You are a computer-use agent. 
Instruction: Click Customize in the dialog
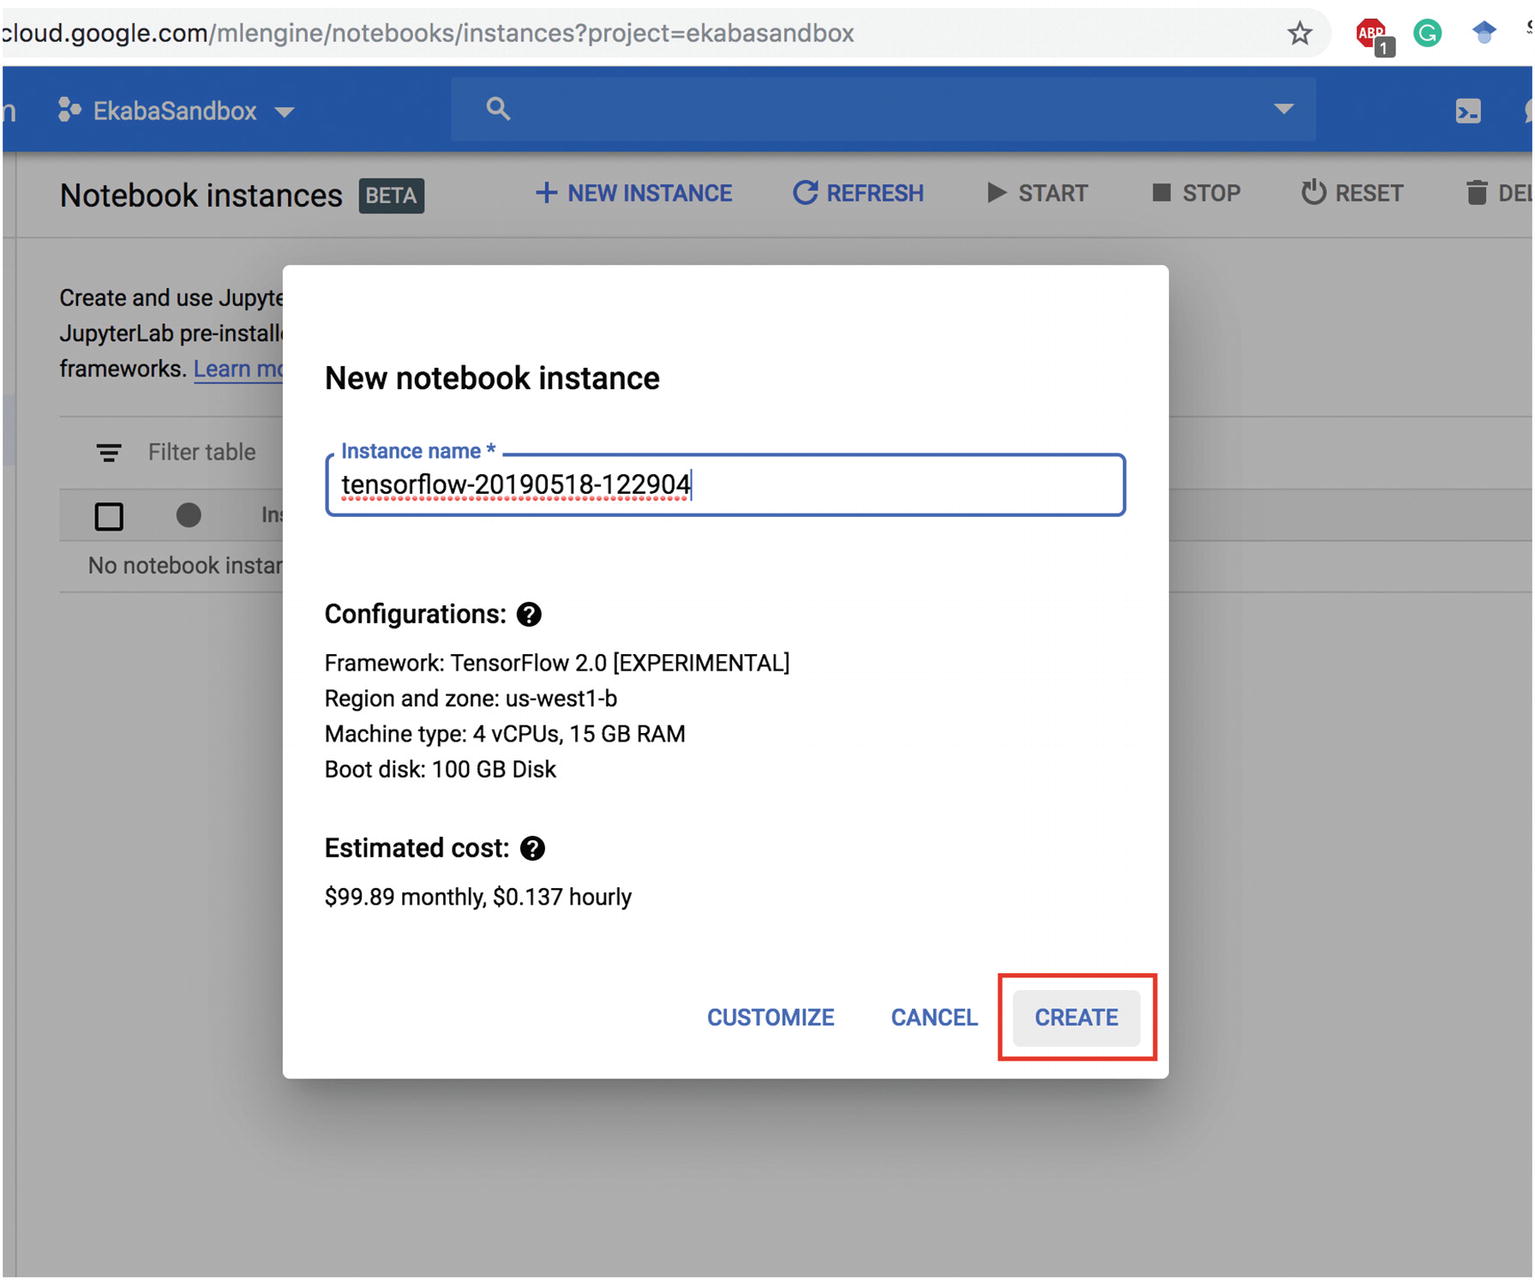point(770,1017)
